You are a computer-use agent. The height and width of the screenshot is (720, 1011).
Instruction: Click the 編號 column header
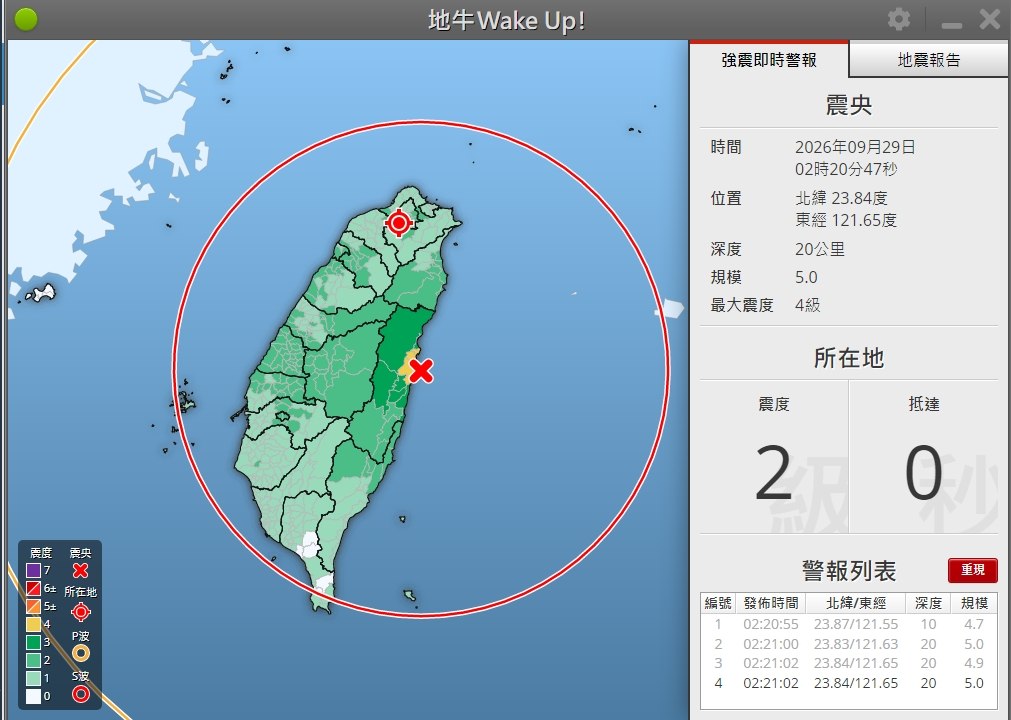click(718, 603)
